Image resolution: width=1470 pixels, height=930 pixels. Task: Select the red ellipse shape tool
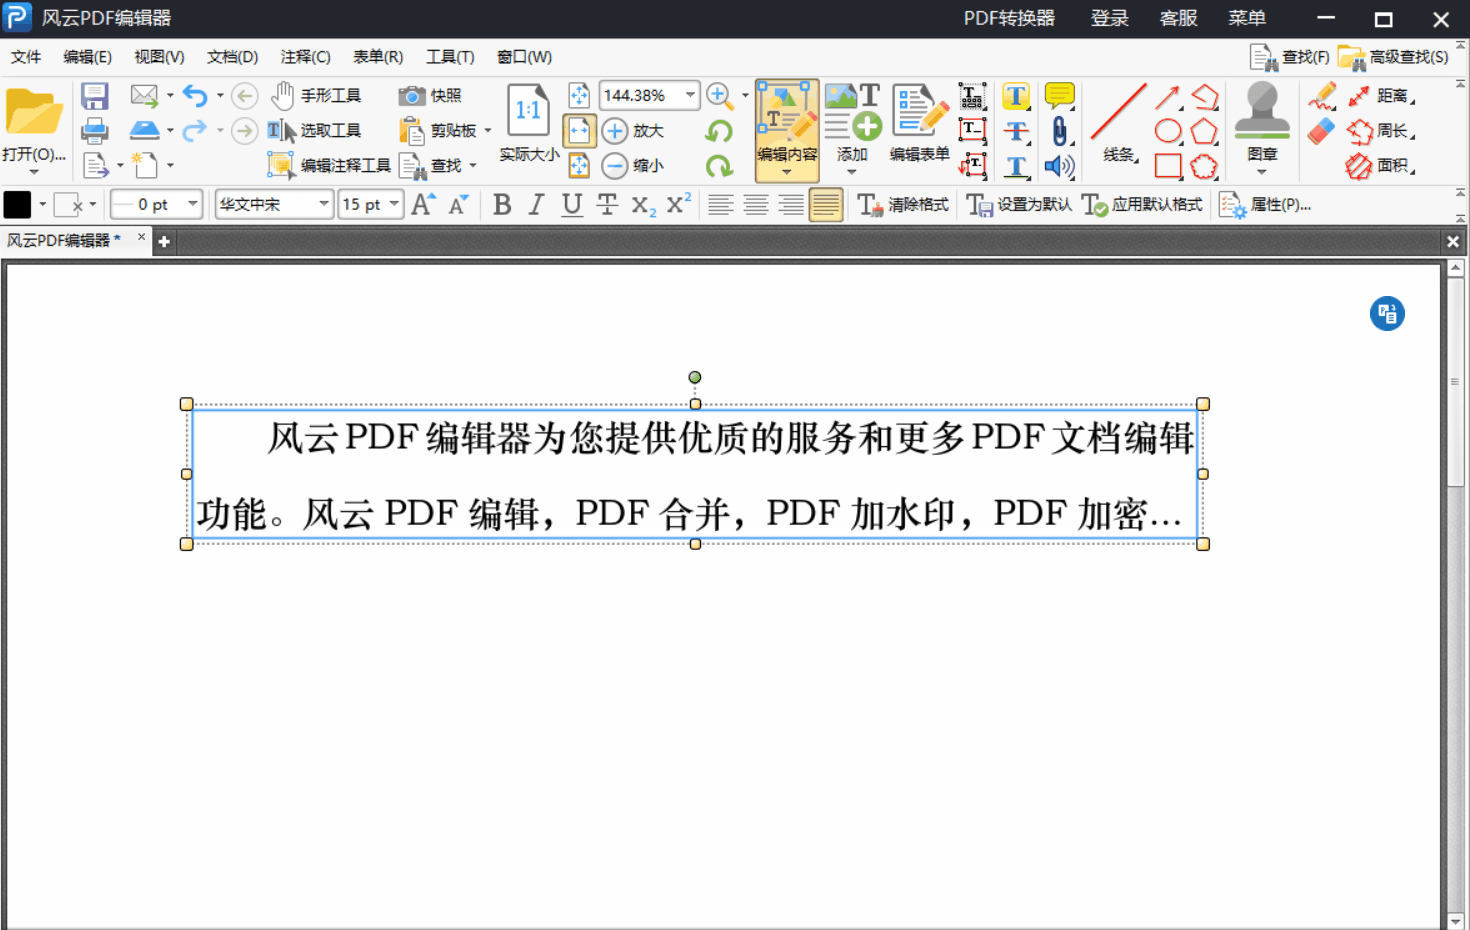tap(1168, 130)
